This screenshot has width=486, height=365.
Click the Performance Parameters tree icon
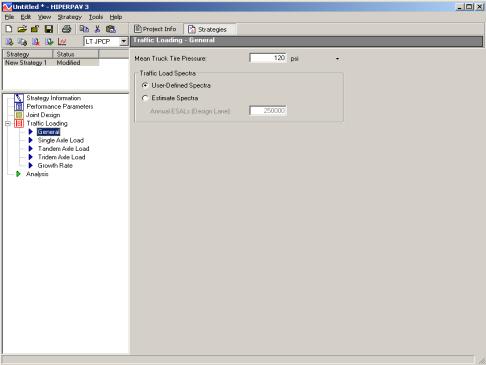(19, 106)
